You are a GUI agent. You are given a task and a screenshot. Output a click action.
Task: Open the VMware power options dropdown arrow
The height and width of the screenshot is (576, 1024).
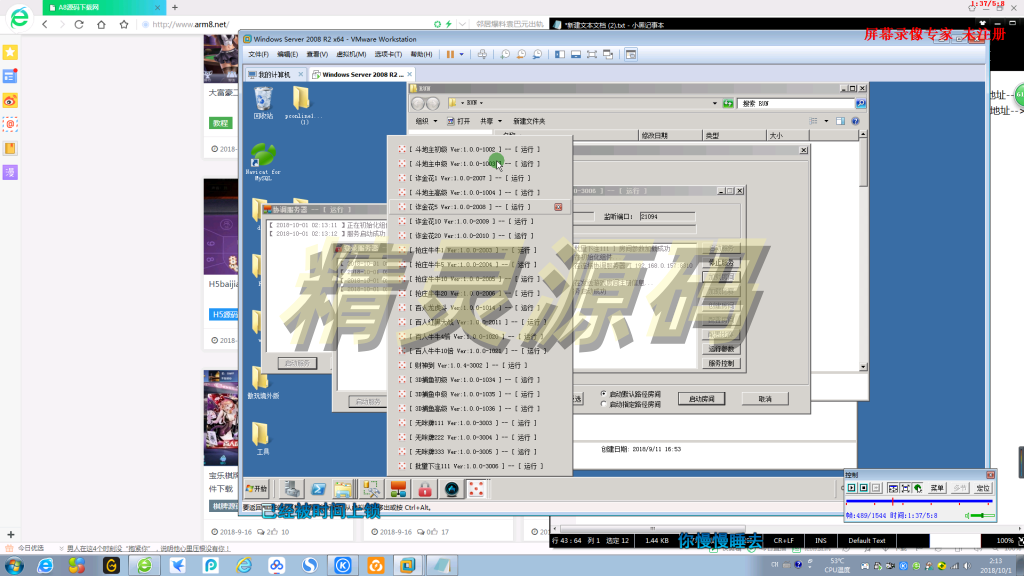click(x=461, y=55)
